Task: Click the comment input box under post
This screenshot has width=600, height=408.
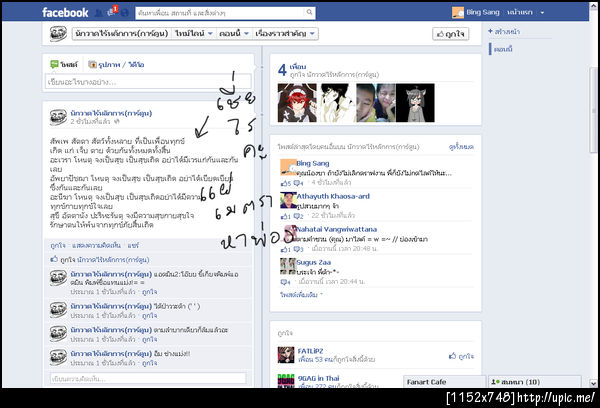Action: pyautogui.click(x=148, y=379)
